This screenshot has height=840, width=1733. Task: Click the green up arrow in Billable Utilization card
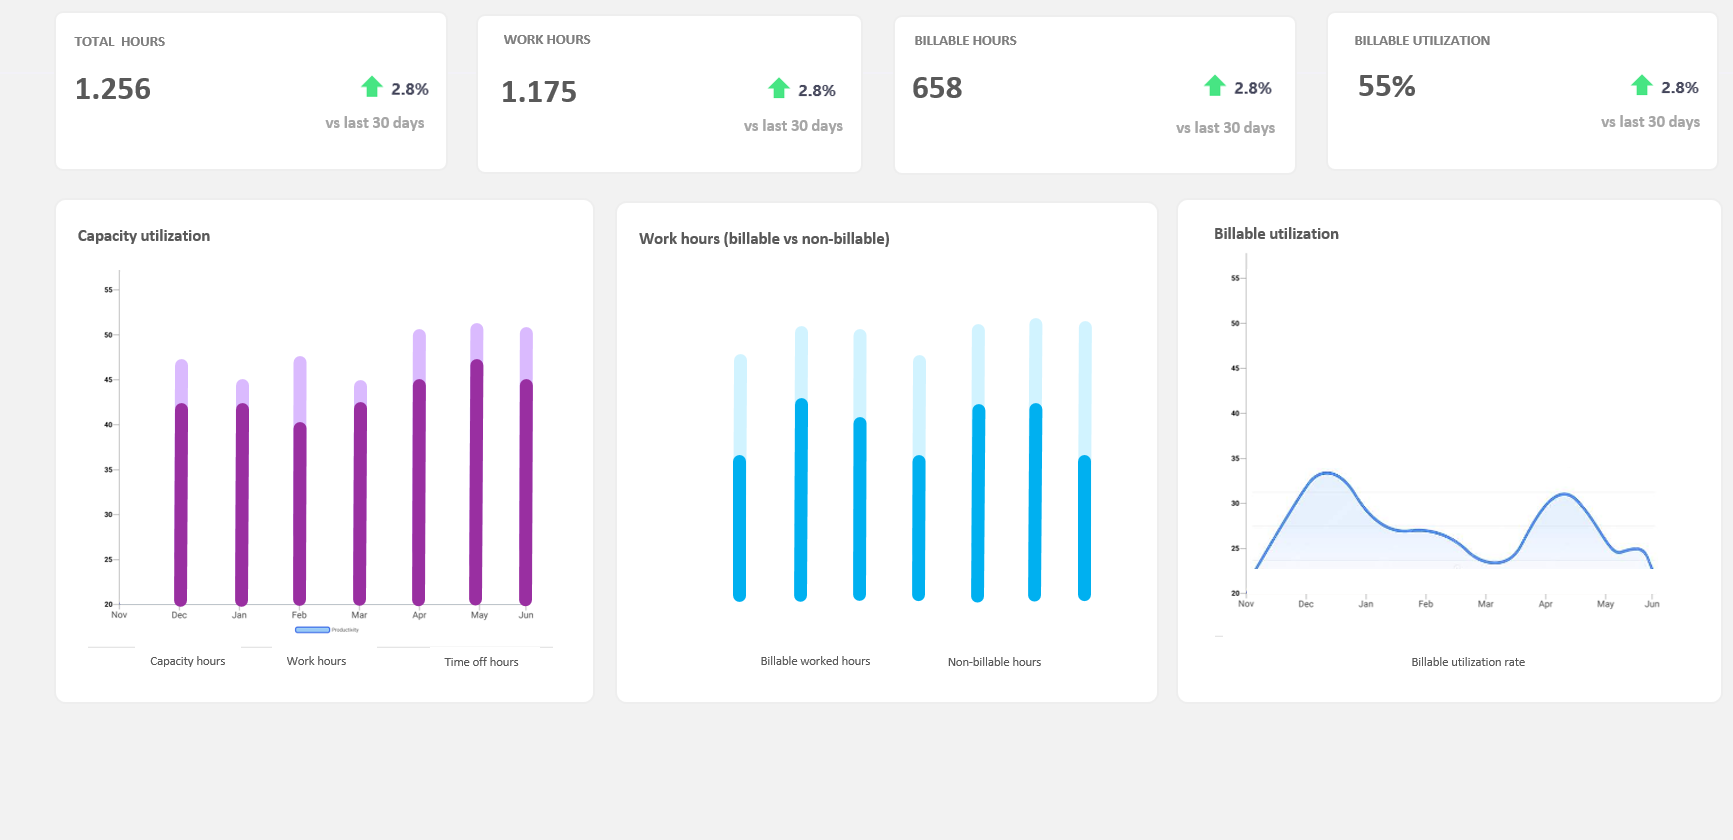point(1642,85)
